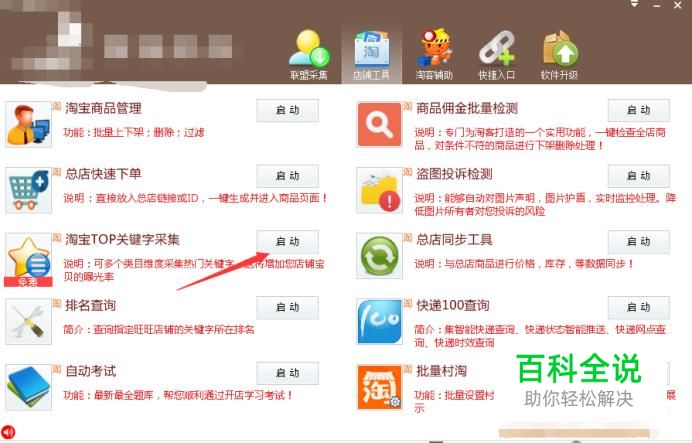Click the red speaker icon at bottom left
This screenshot has height=443, width=692.
pos(8,432)
